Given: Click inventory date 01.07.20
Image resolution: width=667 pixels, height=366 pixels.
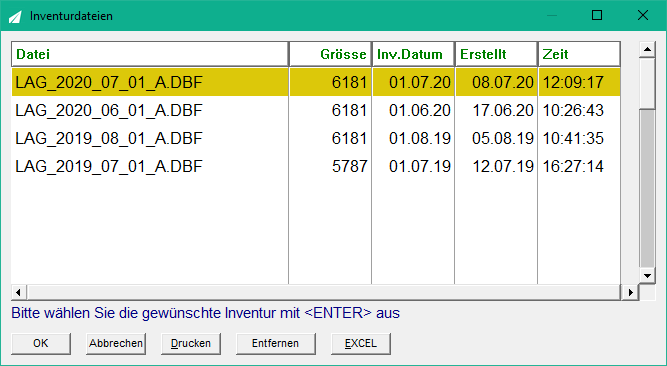Looking at the screenshot, I should 420,82.
